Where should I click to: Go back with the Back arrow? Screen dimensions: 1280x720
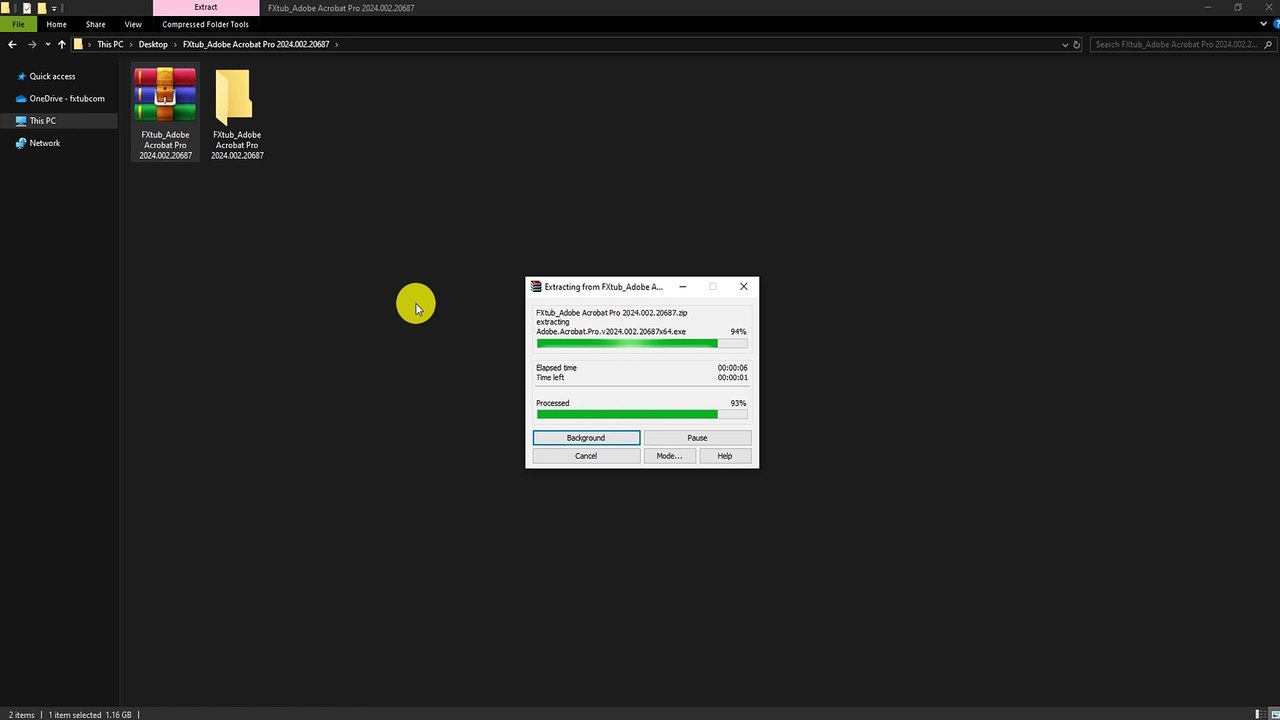pos(12,44)
